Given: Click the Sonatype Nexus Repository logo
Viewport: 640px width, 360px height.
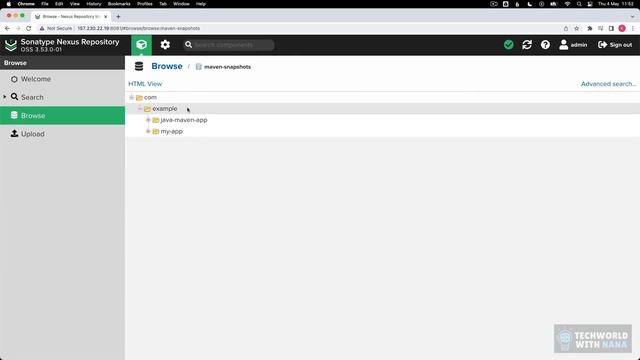Looking at the screenshot, I should tap(11, 45).
